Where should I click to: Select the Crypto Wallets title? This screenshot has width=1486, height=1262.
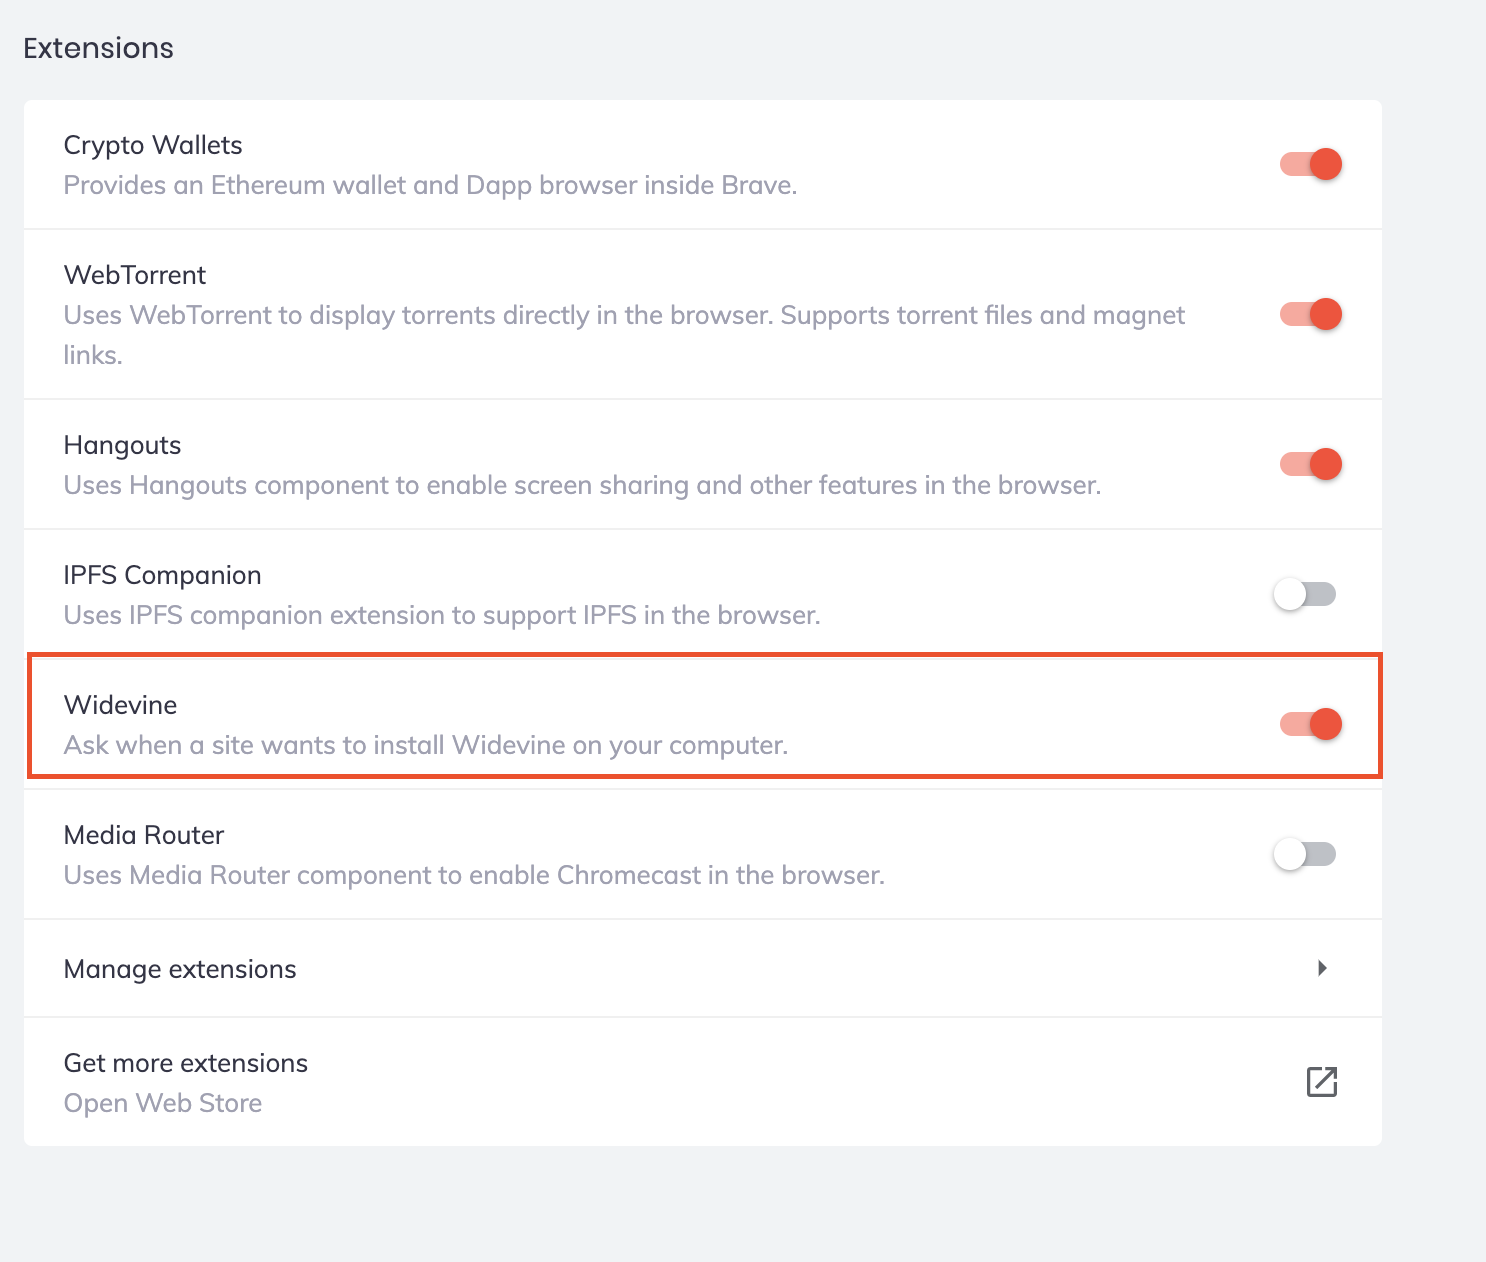click(153, 146)
